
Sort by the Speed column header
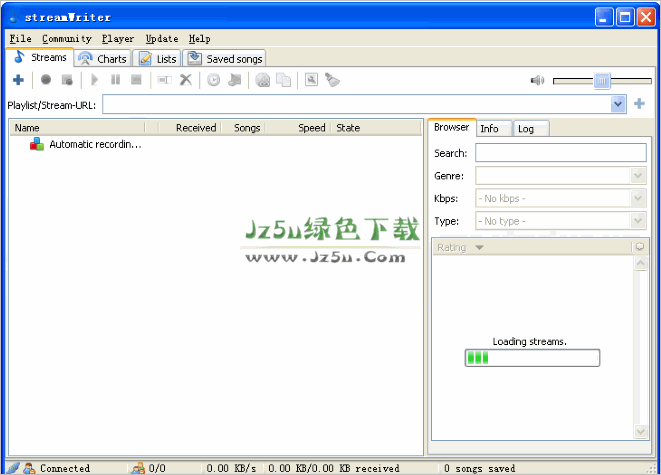tap(298, 128)
